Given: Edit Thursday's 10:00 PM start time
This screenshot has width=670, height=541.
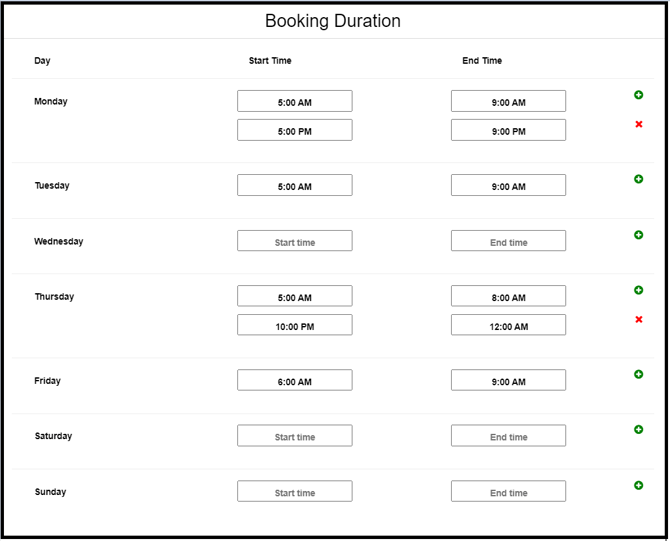Looking at the screenshot, I should pyautogui.click(x=295, y=325).
